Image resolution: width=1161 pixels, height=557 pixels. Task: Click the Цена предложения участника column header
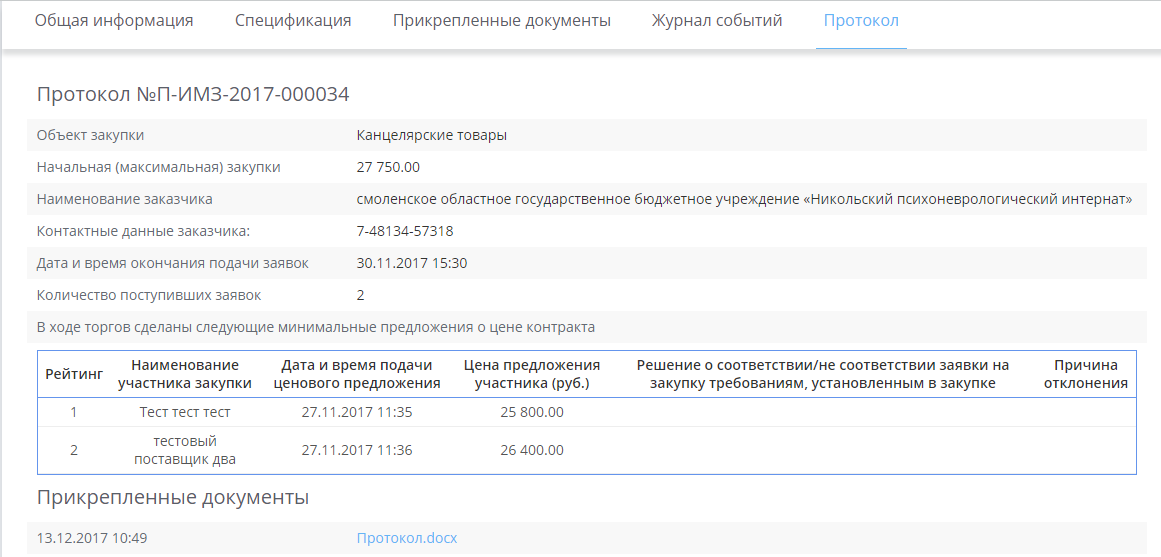tap(532, 374)
